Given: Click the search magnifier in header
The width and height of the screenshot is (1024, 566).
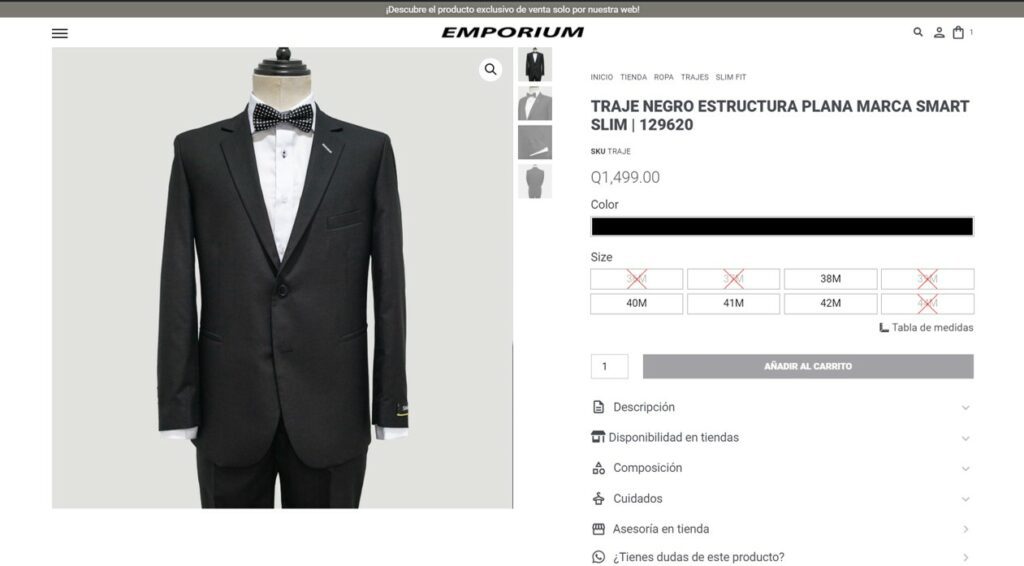Looking at the screenshot, I should click(x=918, y=32).
